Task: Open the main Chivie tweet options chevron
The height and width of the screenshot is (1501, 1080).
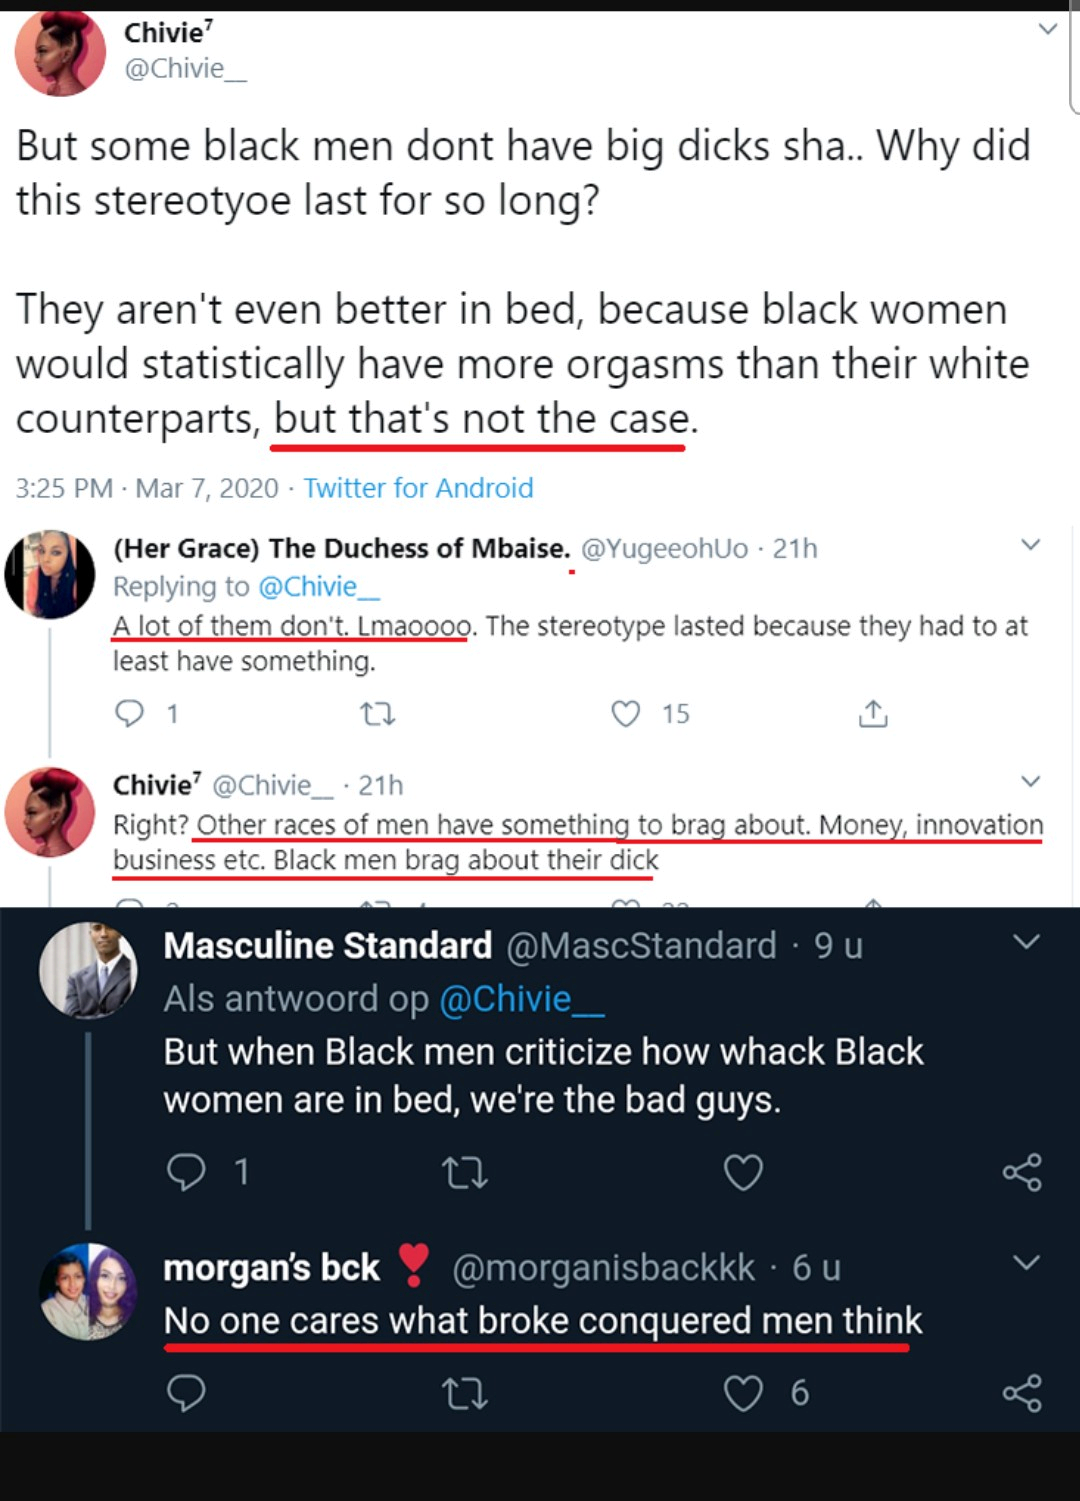Action: (x=1048, y=29)
